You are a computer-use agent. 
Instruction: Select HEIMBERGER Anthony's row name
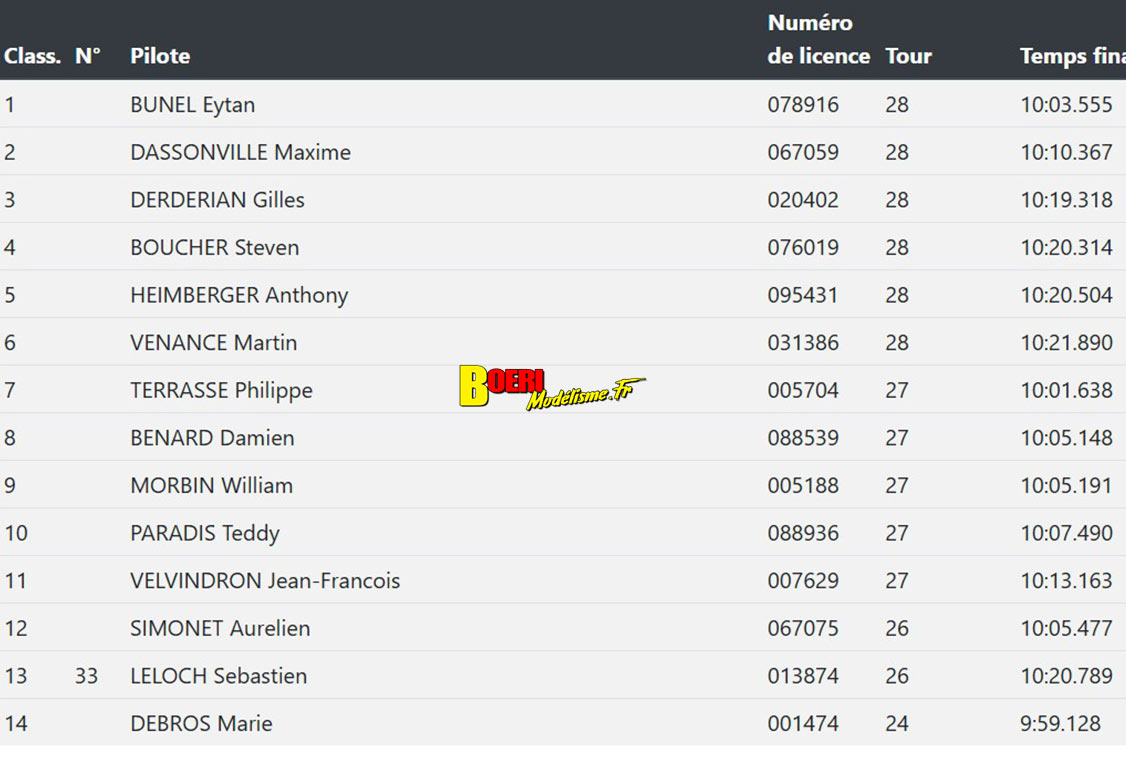click(239, 296)
